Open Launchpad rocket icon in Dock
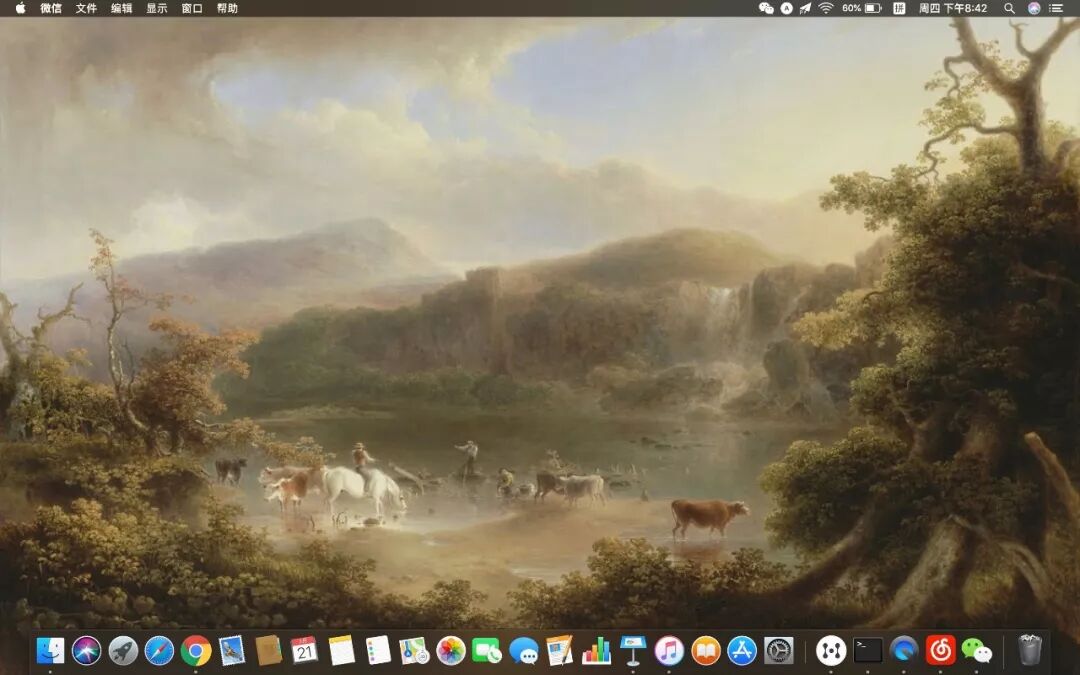The height and width of the screenshot is (675, 1080). (x=123, y=651)
